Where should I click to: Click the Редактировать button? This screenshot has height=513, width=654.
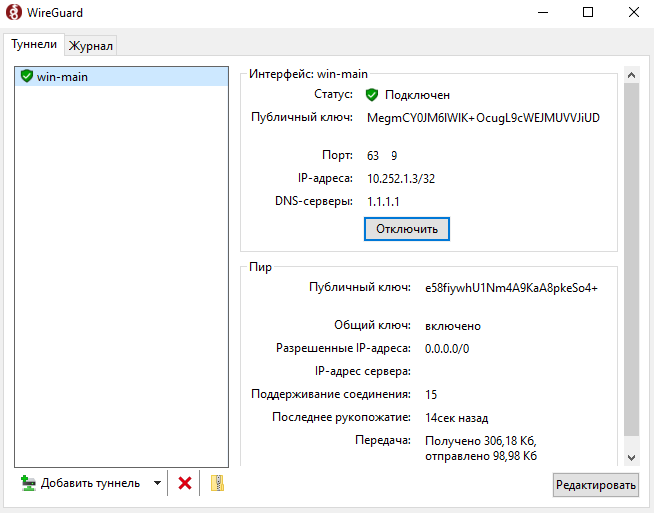click(595, 486)
